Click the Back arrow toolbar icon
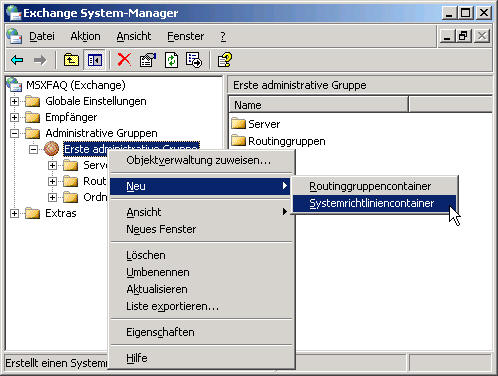Screen dimensions: 498x376 17,60
